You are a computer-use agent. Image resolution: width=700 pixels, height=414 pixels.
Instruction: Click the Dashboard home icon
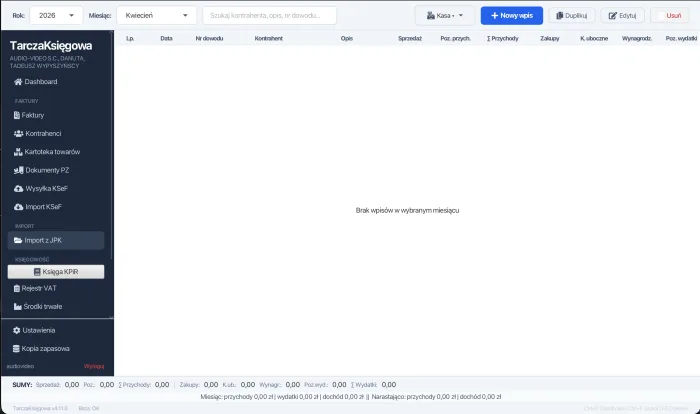17,81
